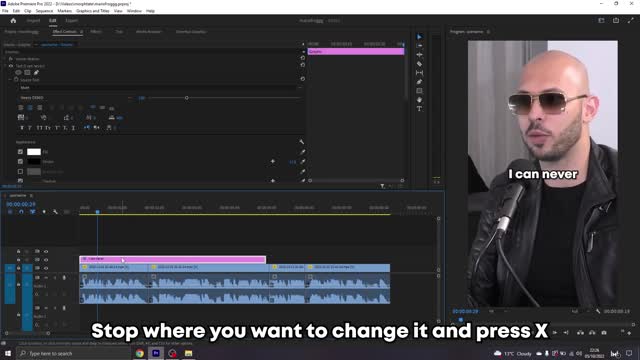Screen dimensions: 640x360
Task: Add Marker in Timeline
Action: [x=44, y=212]
